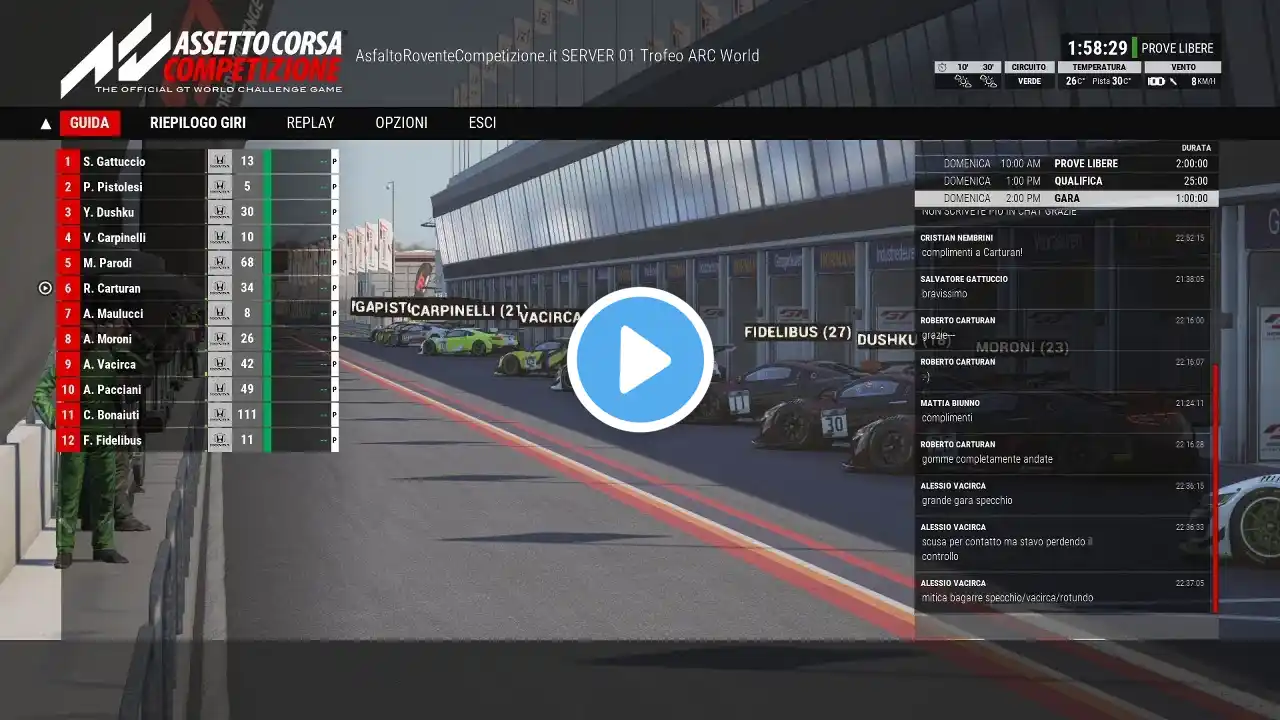Click the CARPINELLI (21) name tag over the pit lane
The width and height of the screenshot is (1280, 720).
pos(468,311)
